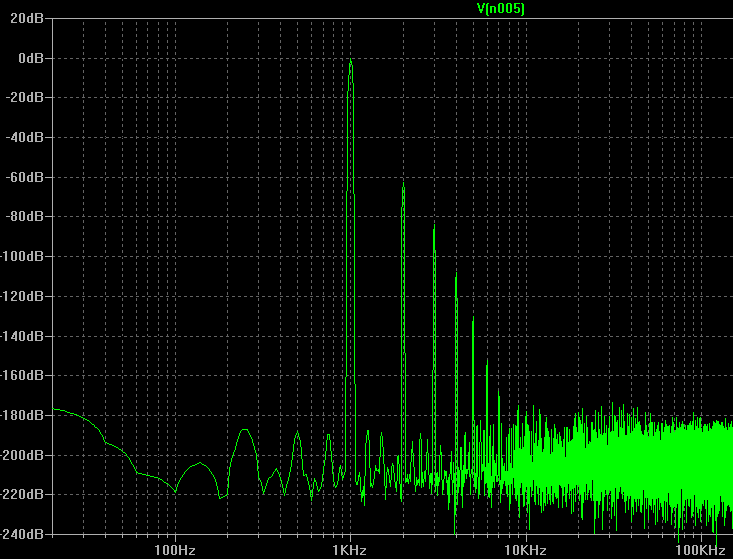Click the V(n005) trace label
733x559 pixels.
pyautogui.click(x=500, y=8)
